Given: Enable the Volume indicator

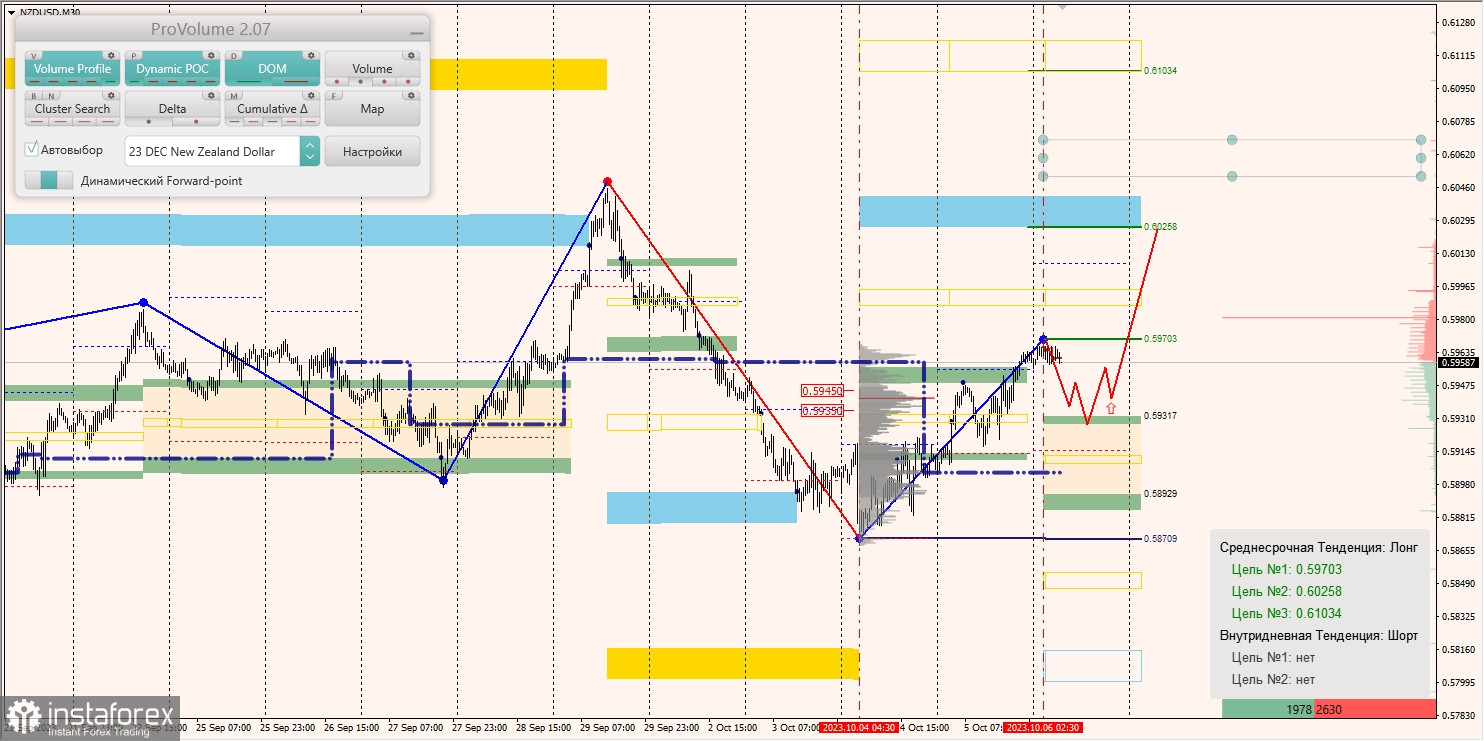Looking at the screenshot, I should (372, 69).
